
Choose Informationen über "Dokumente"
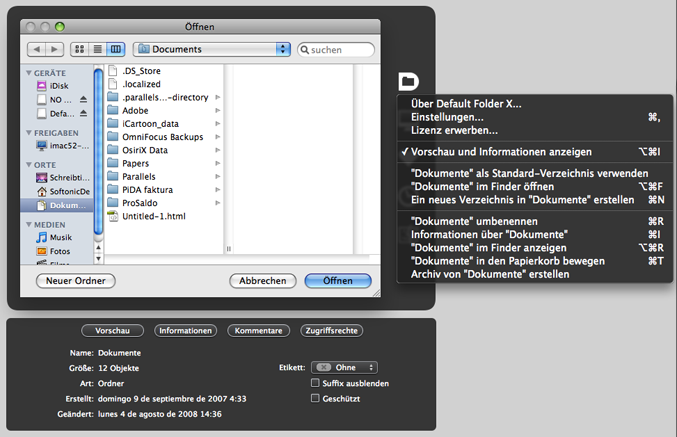[535, 235]
